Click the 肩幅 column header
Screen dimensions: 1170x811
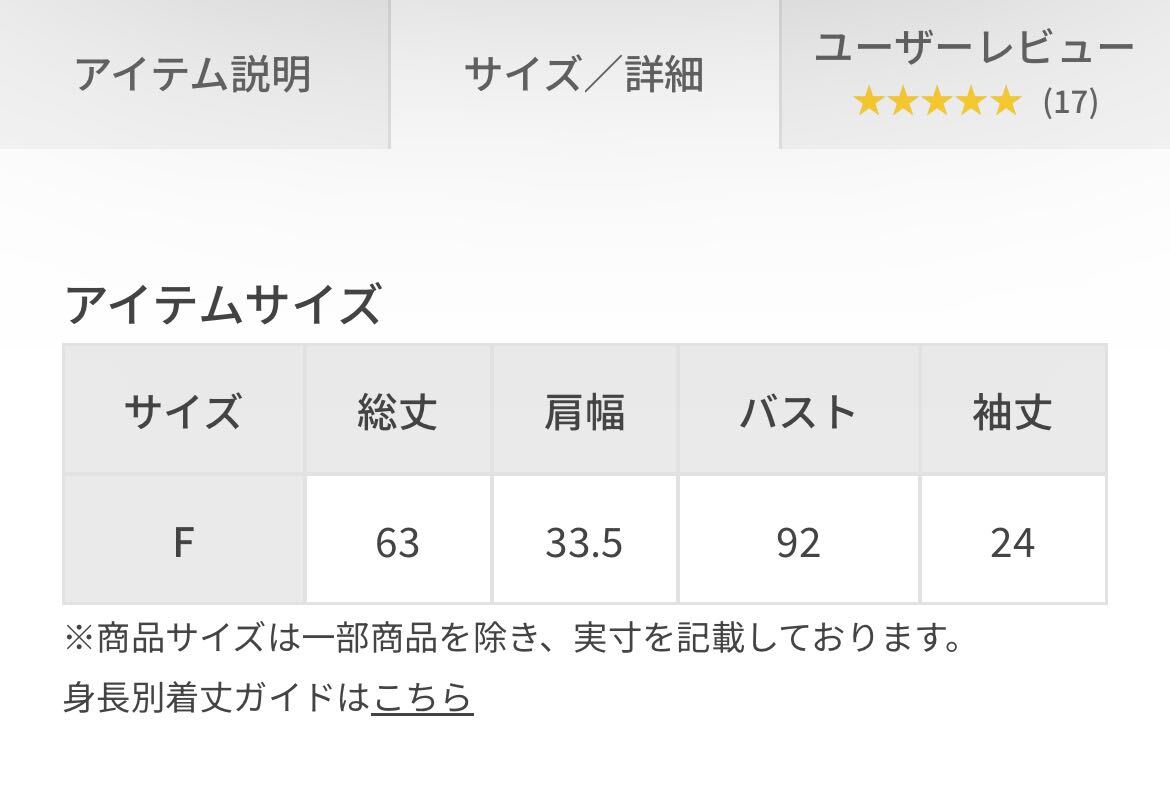[x=584, y=411]
